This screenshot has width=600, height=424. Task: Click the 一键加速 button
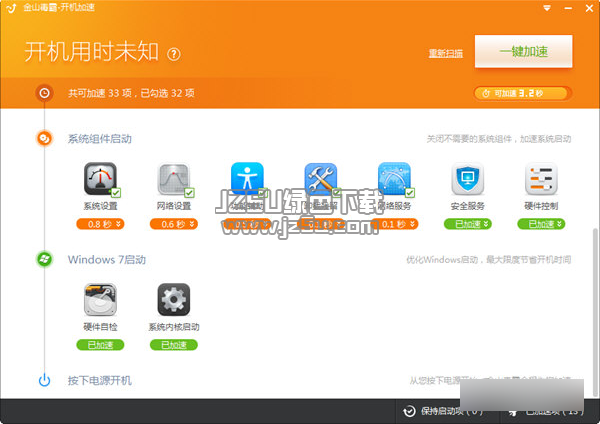[x=523, y=51]
